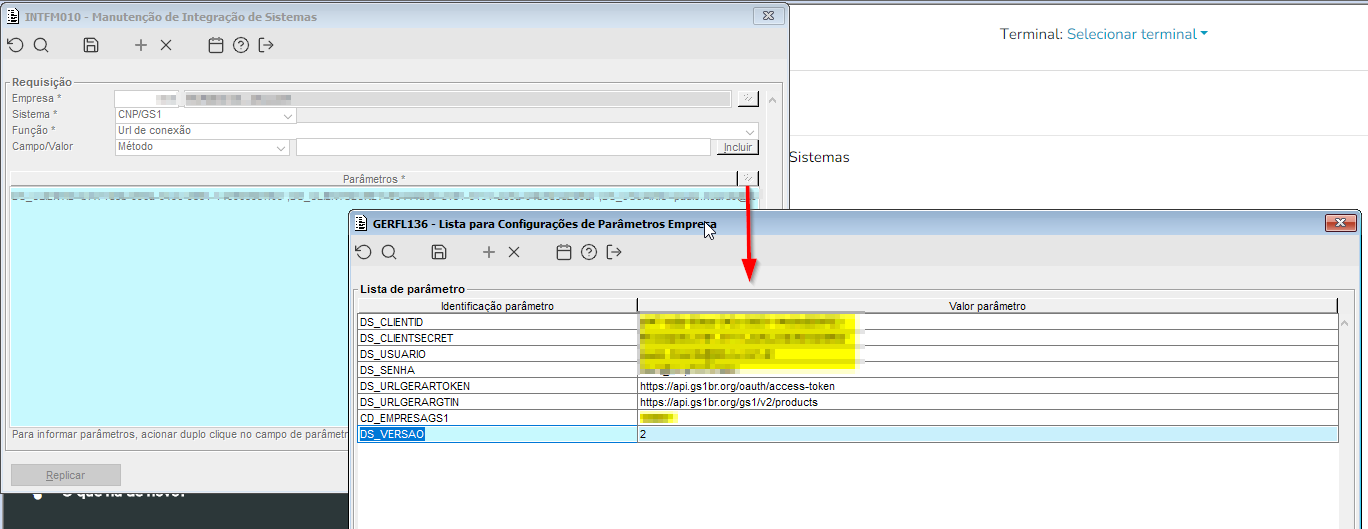This screenshot has width=1368, height=529.
Task: Open the Sistema CNP/GS1 dropdown
Action: tap(288, 115)
